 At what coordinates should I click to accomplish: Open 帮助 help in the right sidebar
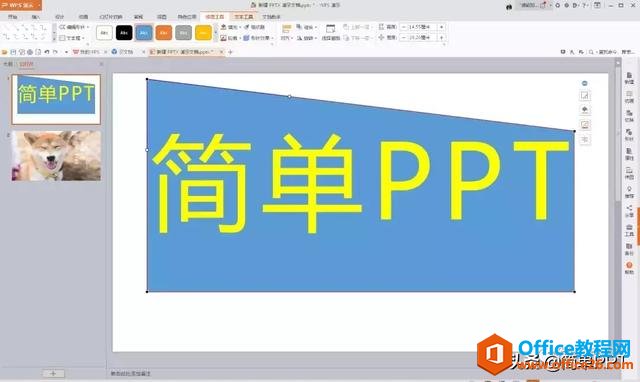[629, 268]
